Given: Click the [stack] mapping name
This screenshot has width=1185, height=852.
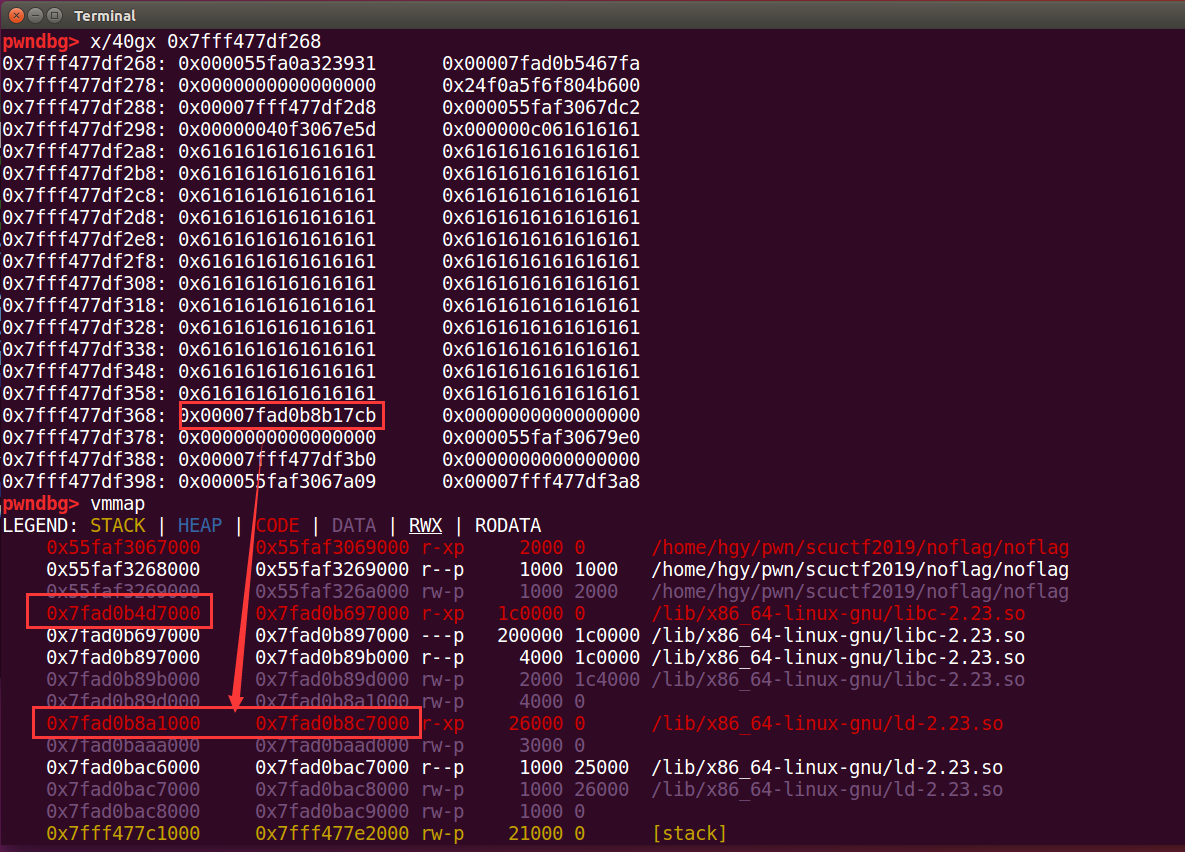Looking at the screenshot, I should (688, 833).
